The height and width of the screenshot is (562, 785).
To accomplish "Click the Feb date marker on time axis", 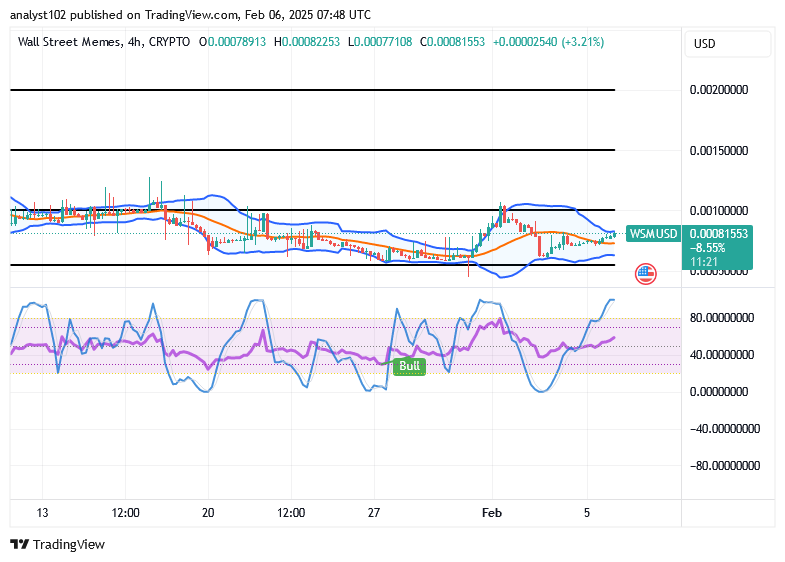I will pos(492,513).
